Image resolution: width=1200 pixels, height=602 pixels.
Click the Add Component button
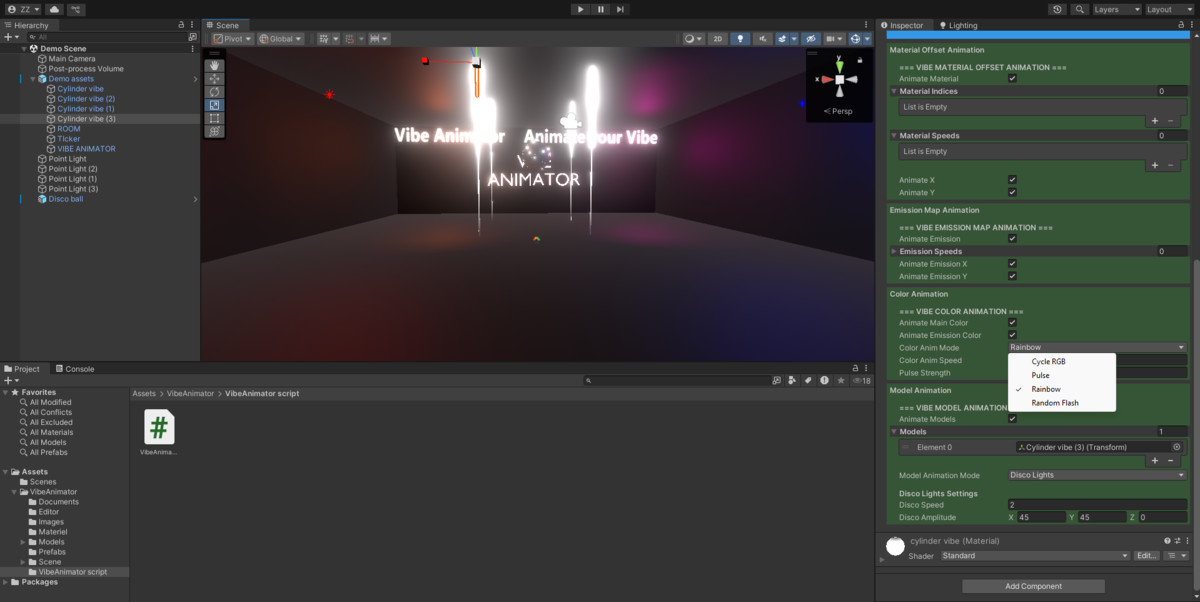pyautogui.click(x=1031, y=585)
